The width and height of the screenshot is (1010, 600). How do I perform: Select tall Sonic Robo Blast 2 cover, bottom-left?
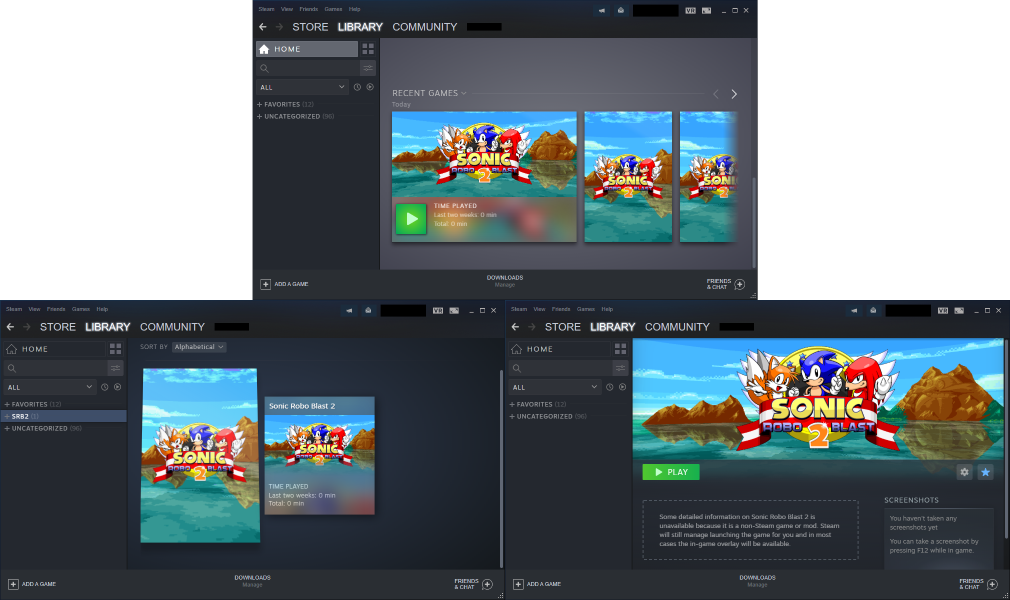click(x=200, y=455)
